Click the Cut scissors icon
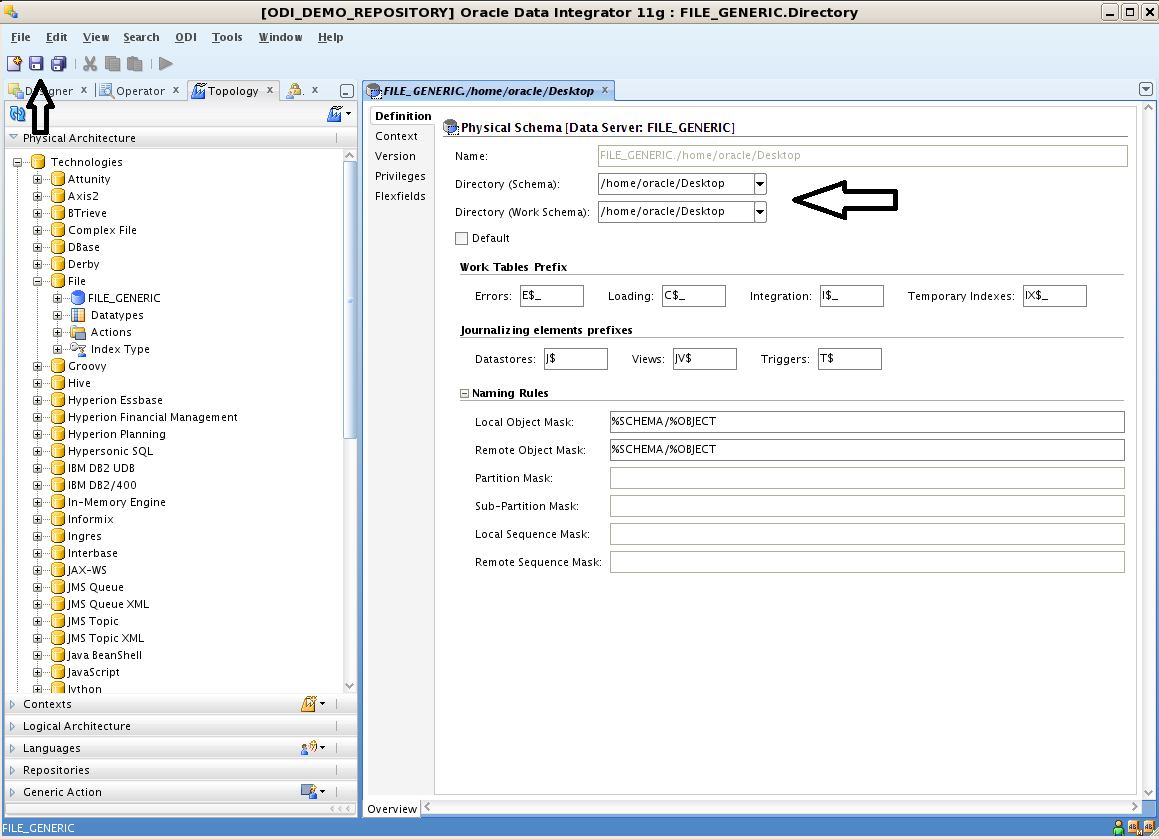Image resolution: width=1159 pixels, height=839 pixels. click(90, 64)
